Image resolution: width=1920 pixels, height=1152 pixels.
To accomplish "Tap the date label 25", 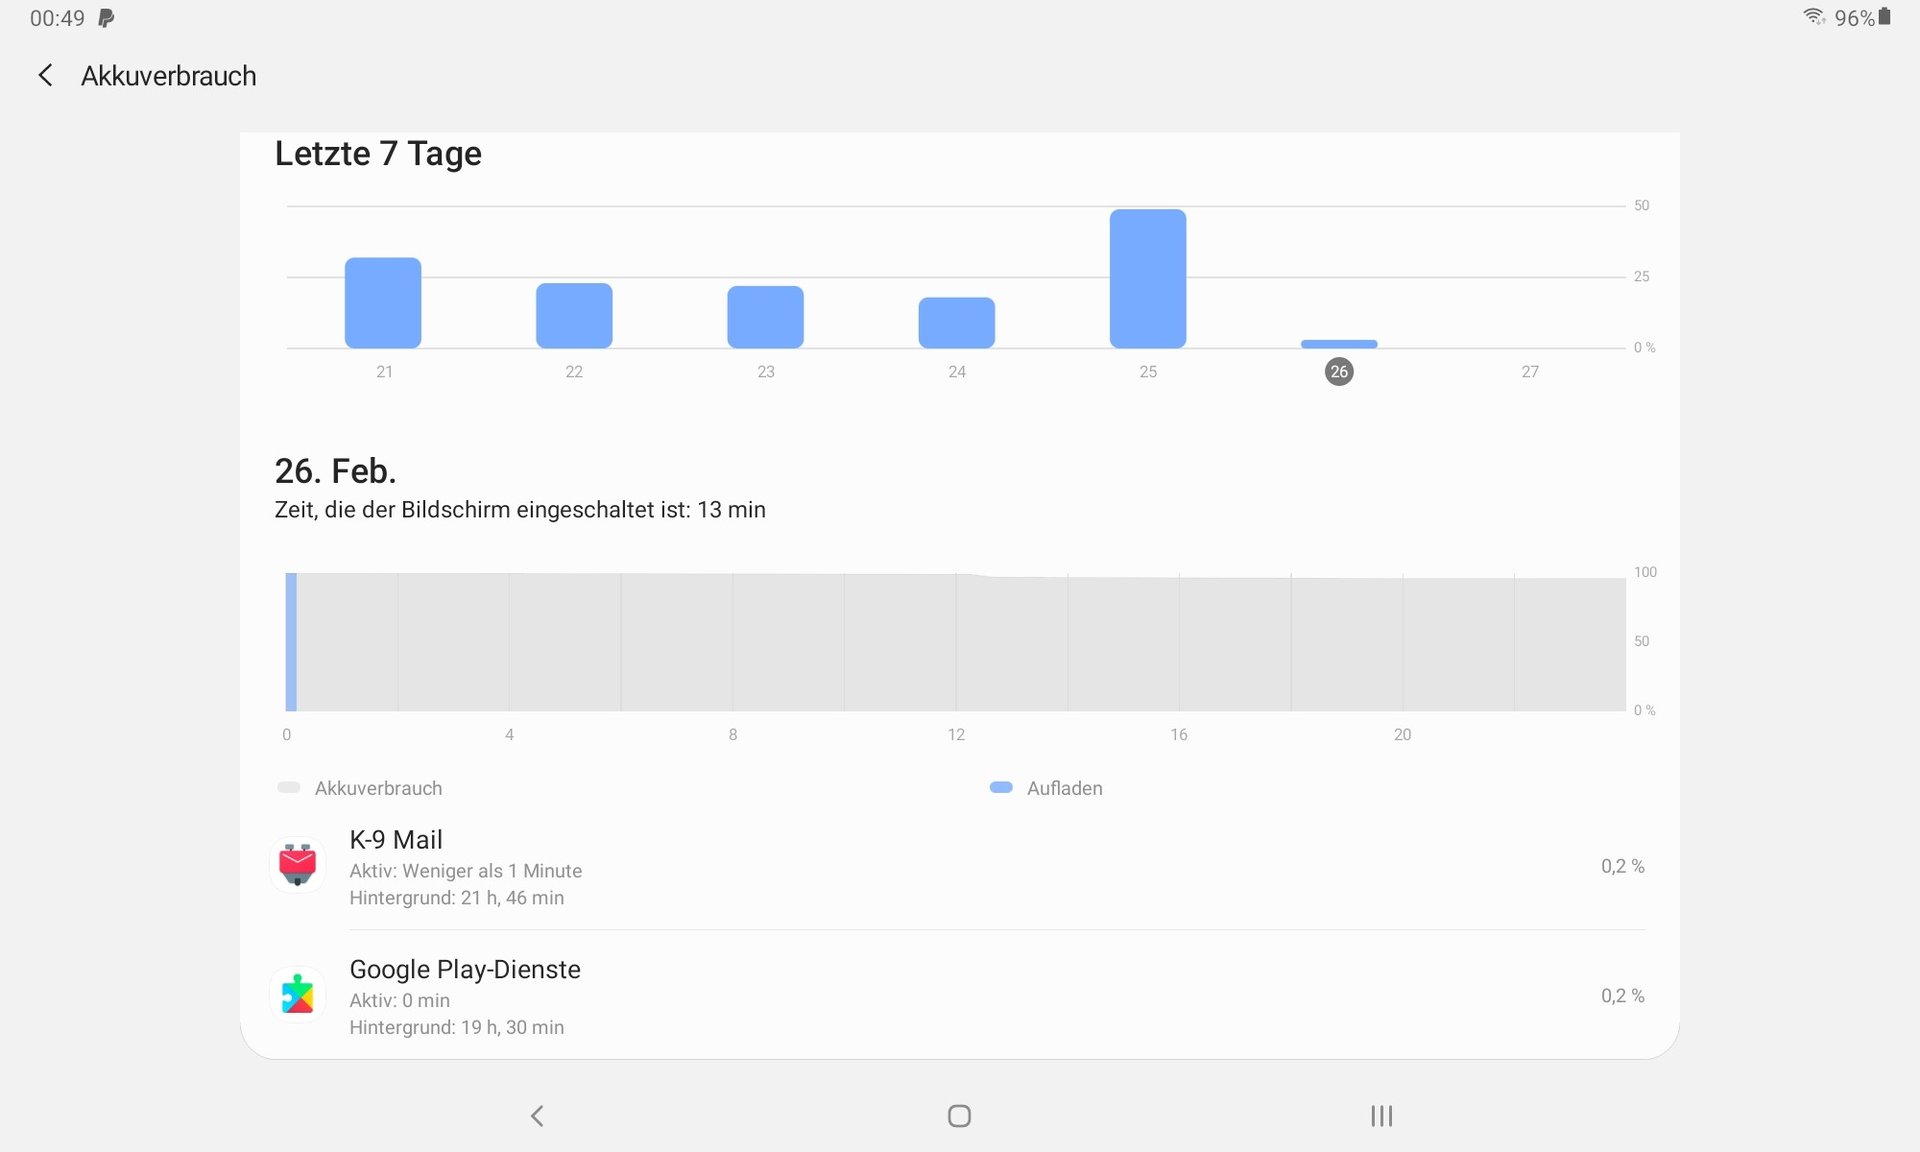I will (1148, 371).
